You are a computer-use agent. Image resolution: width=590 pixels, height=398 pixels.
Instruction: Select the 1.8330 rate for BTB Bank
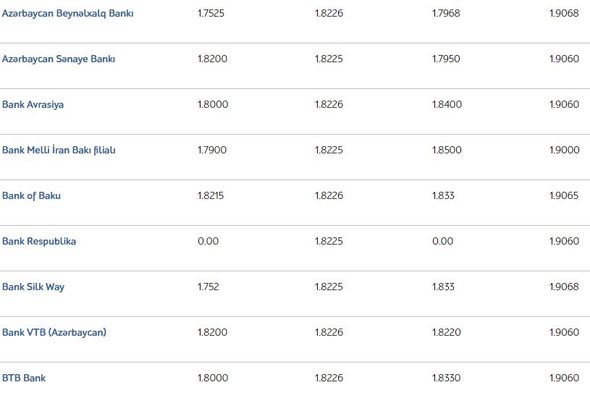(446, 378)
